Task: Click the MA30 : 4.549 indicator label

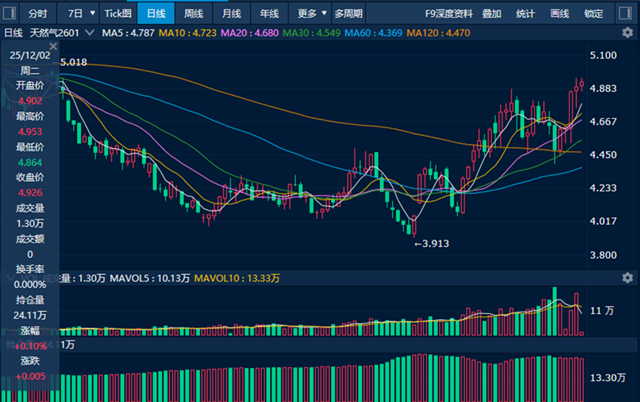Action: (x=311, y=33)
